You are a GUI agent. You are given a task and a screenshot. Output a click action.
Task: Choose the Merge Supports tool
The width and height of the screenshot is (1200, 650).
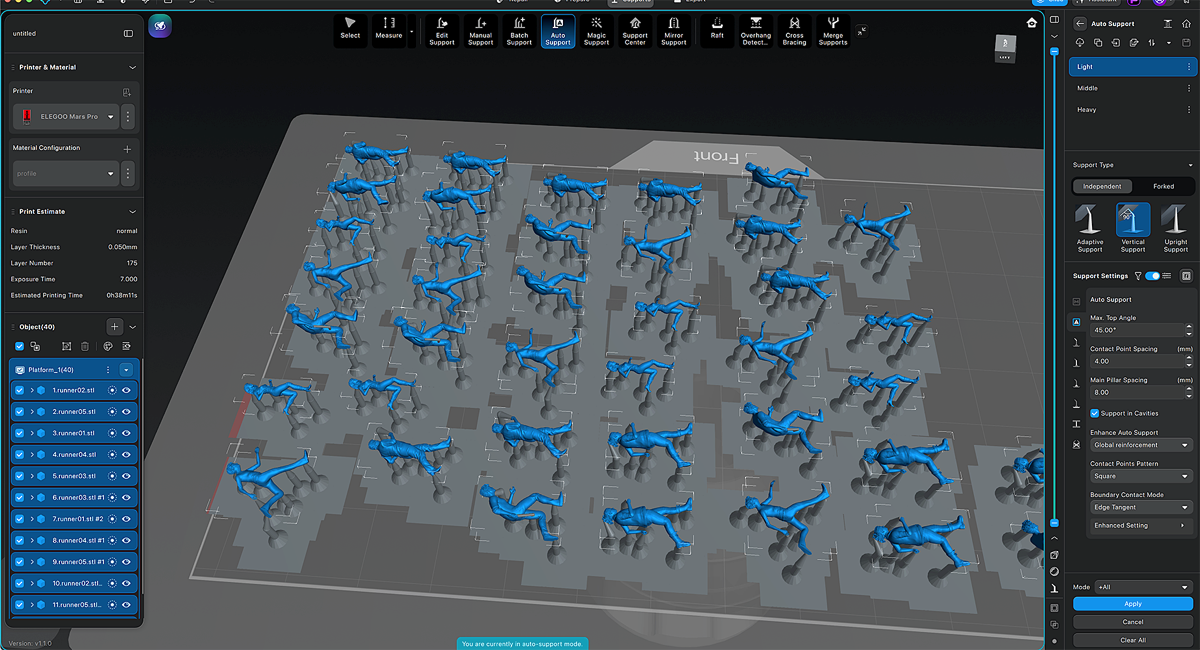[x=833, y=31]
